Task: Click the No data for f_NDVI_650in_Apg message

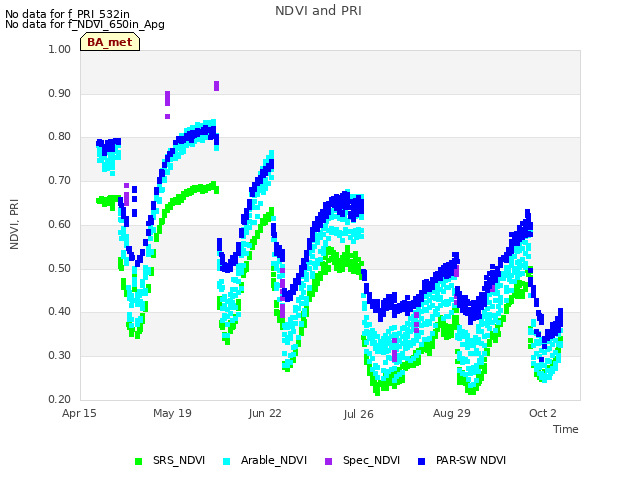Action: point(85,24)
